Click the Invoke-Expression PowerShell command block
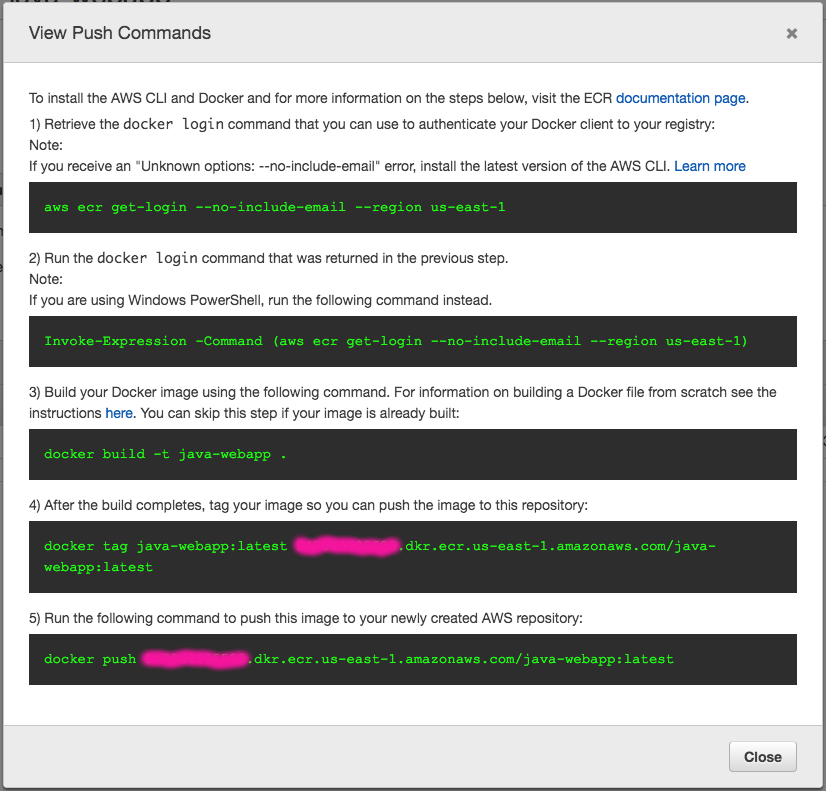 pyautogui.click(x=412, y=341)
